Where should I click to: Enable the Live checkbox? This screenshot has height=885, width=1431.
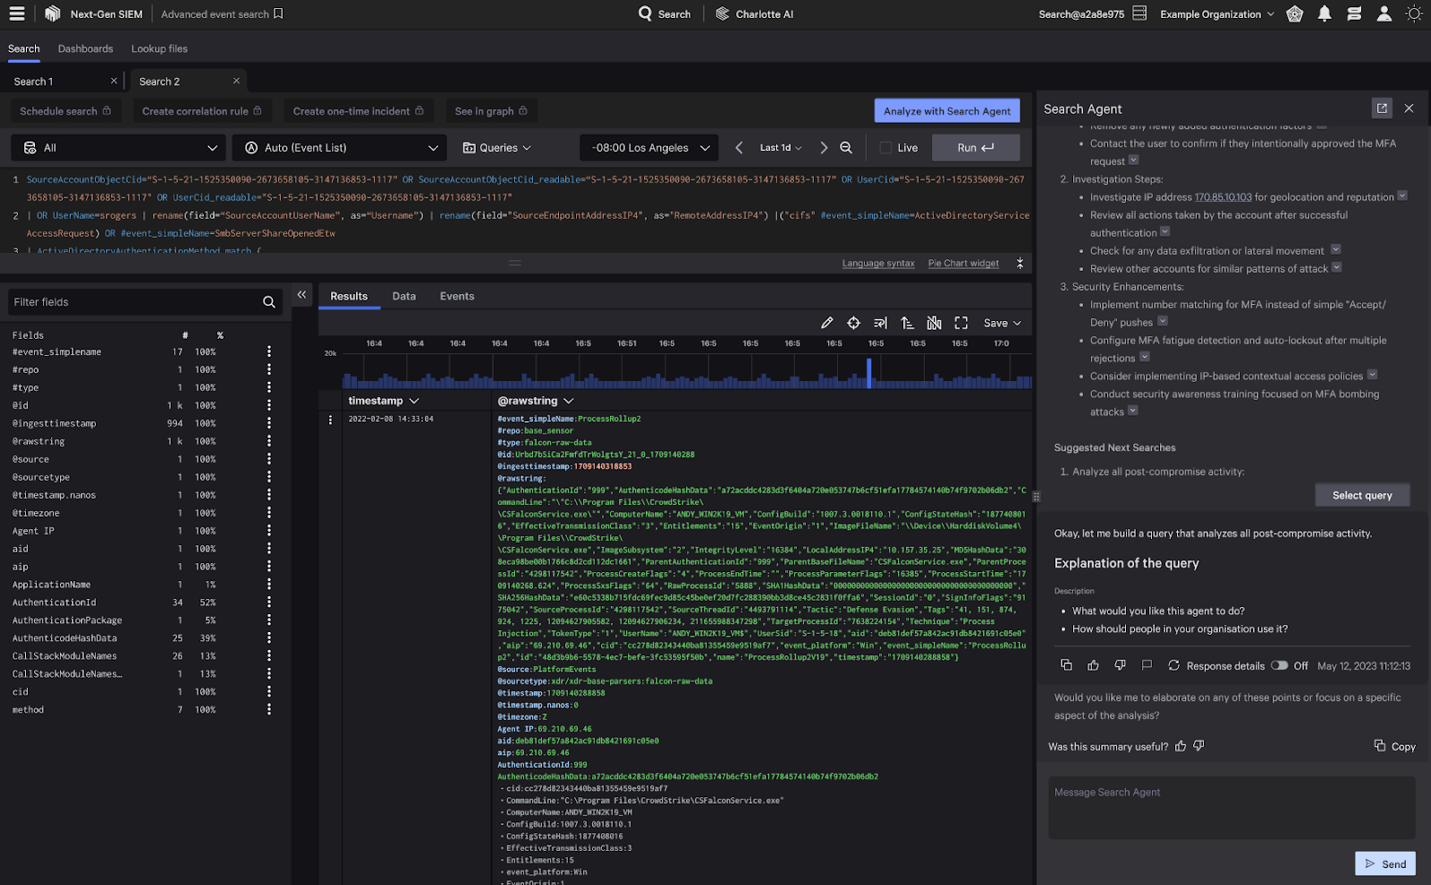tap(885, 148)
